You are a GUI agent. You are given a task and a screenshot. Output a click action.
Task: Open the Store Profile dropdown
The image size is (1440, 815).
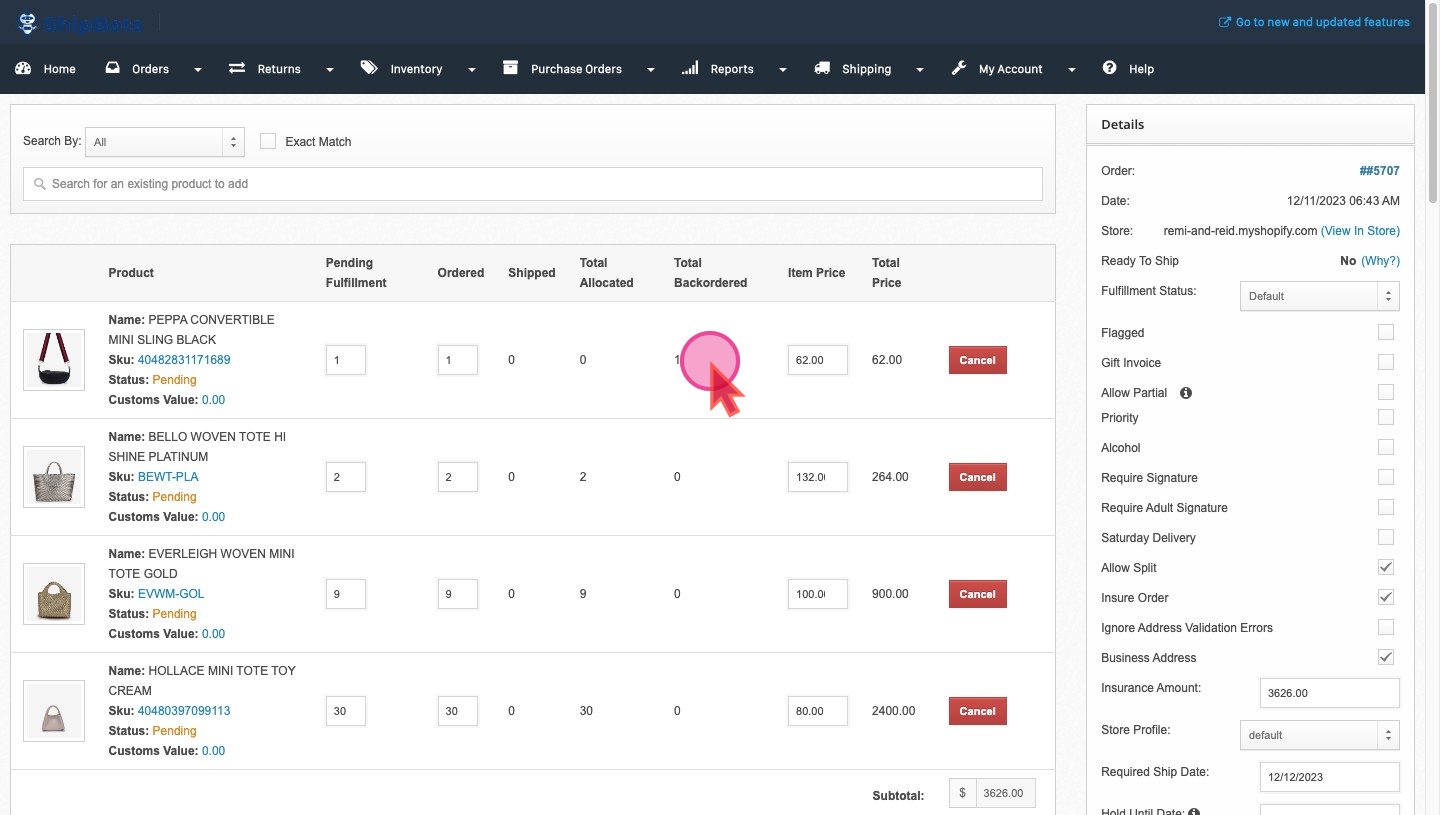pyautogui.click(x=1319, y=735)
